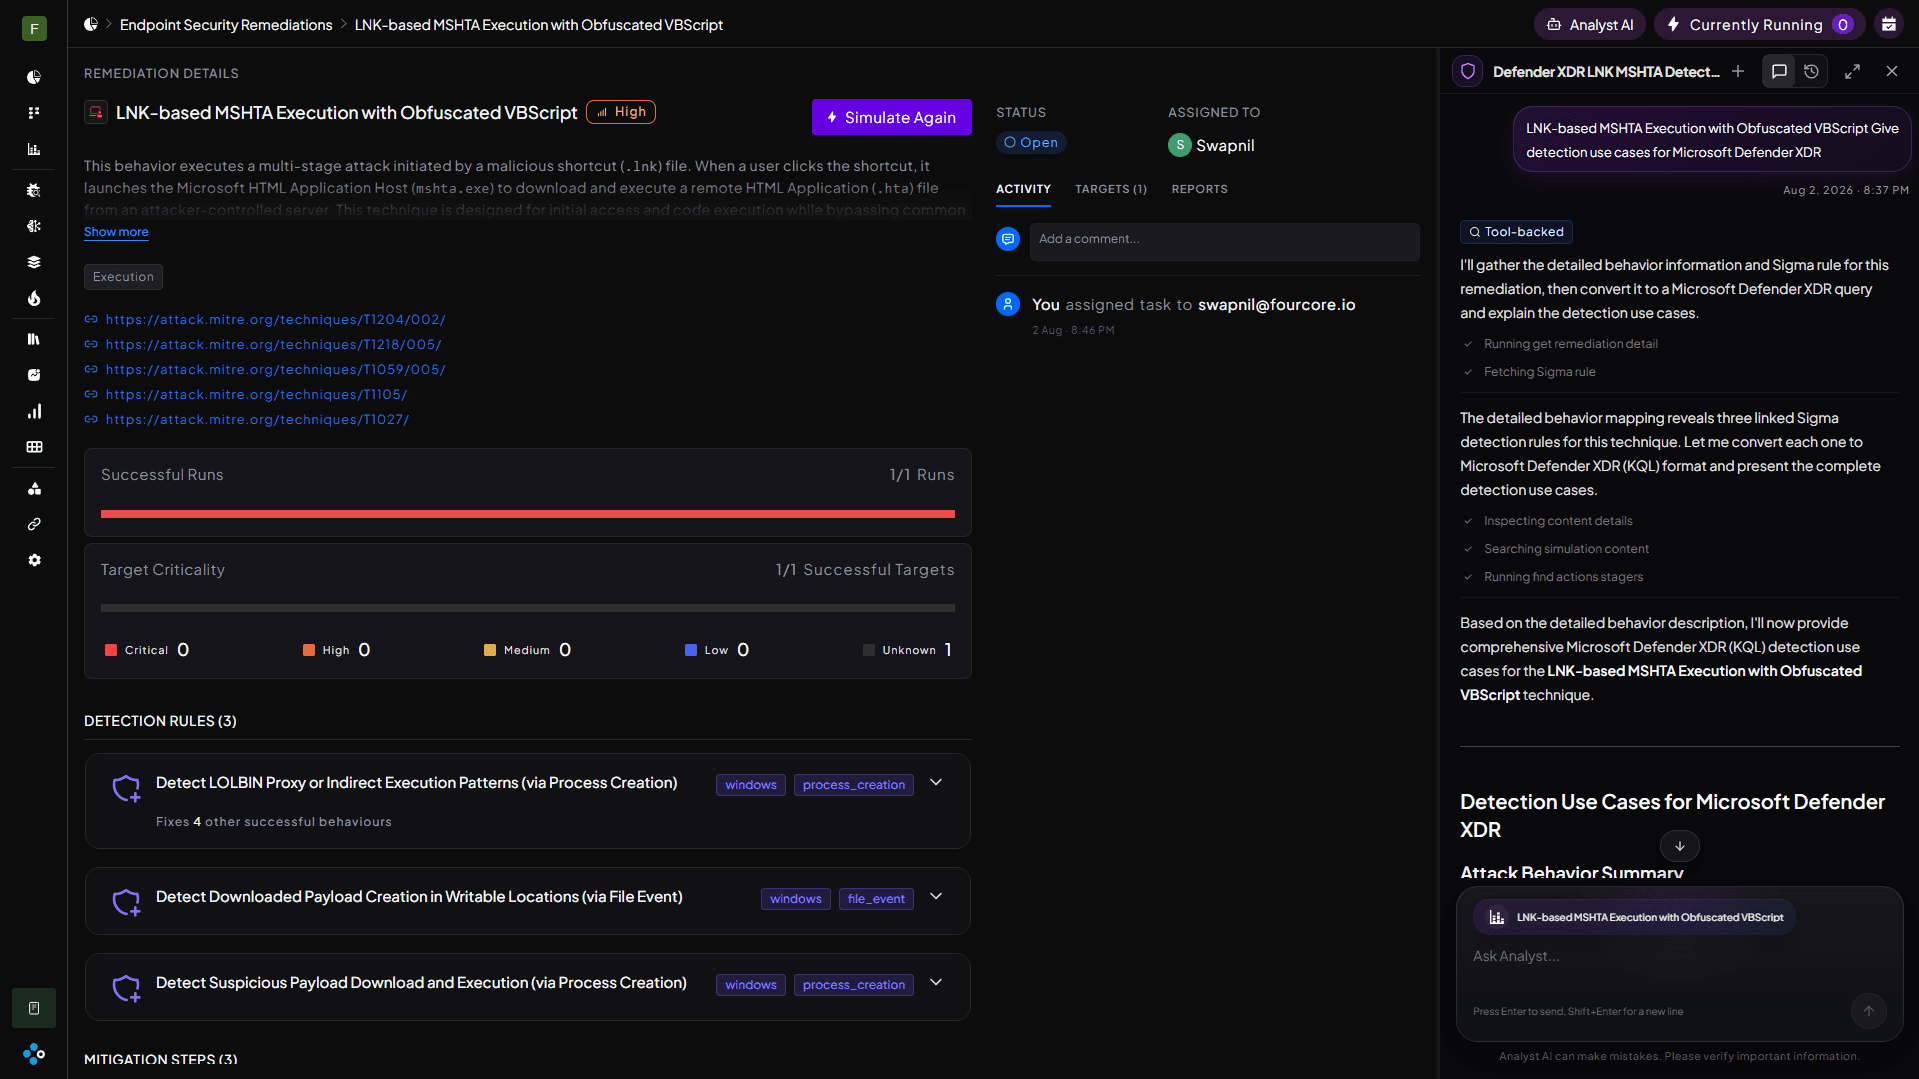Open the signal bars icon in sidebar
Viewport: 1919px width, 1079px height.
(x=34, y=411)
